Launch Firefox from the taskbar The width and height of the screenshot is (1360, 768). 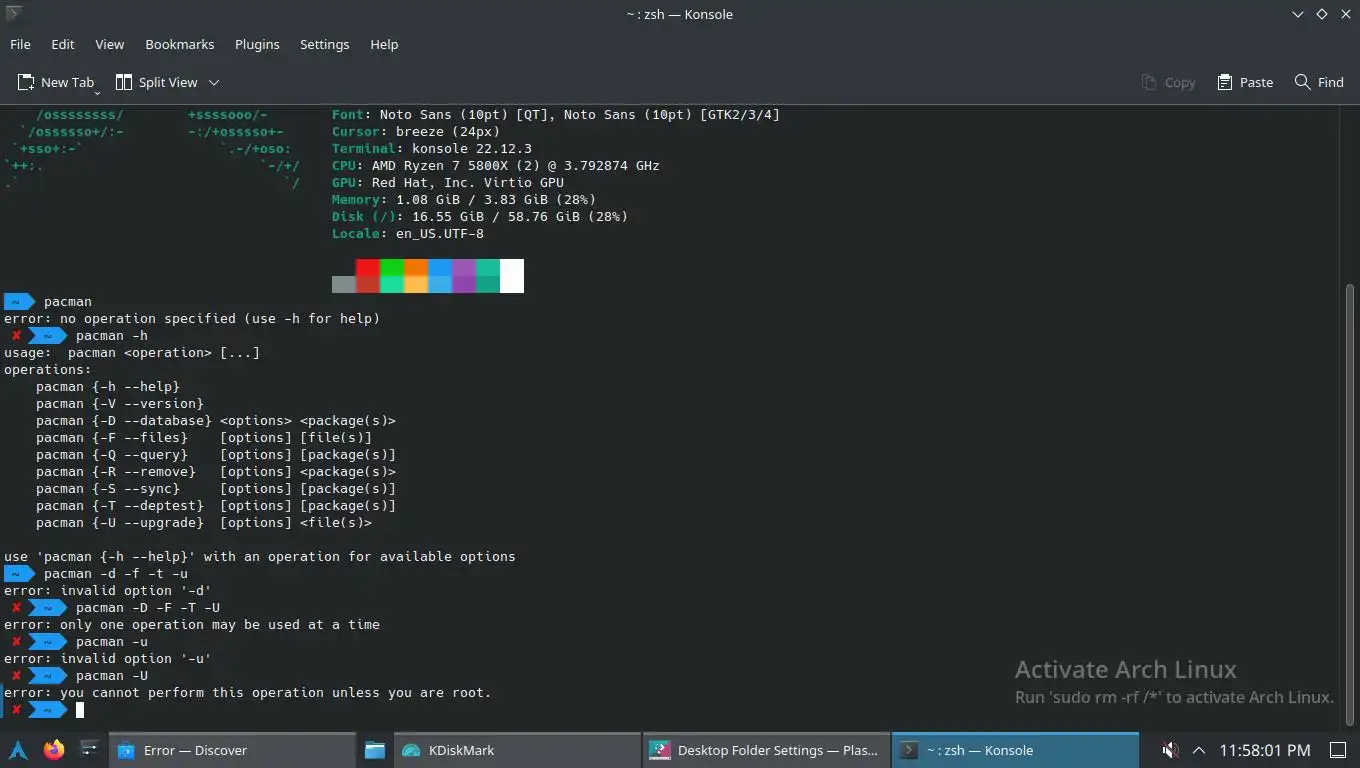[x=54, y=749]
